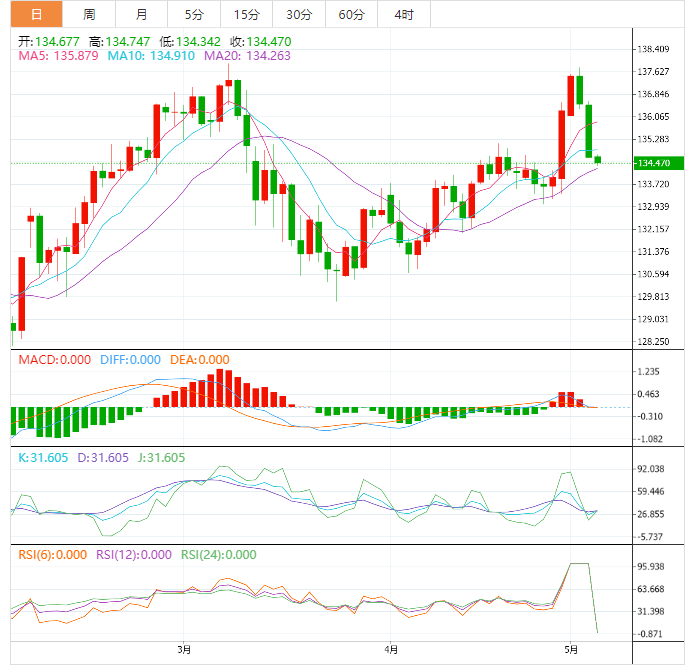Image resolution: width=693 pixels, height=667 pixels.
Task: Select the 日 daily timeframe tab
Action: point(37,14)
